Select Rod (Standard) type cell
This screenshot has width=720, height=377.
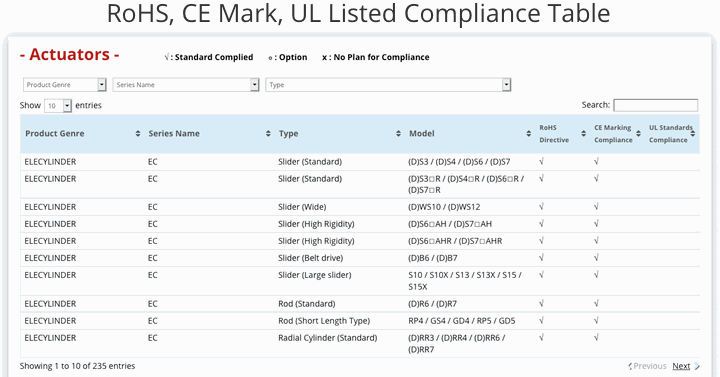(x=307, y=304)
